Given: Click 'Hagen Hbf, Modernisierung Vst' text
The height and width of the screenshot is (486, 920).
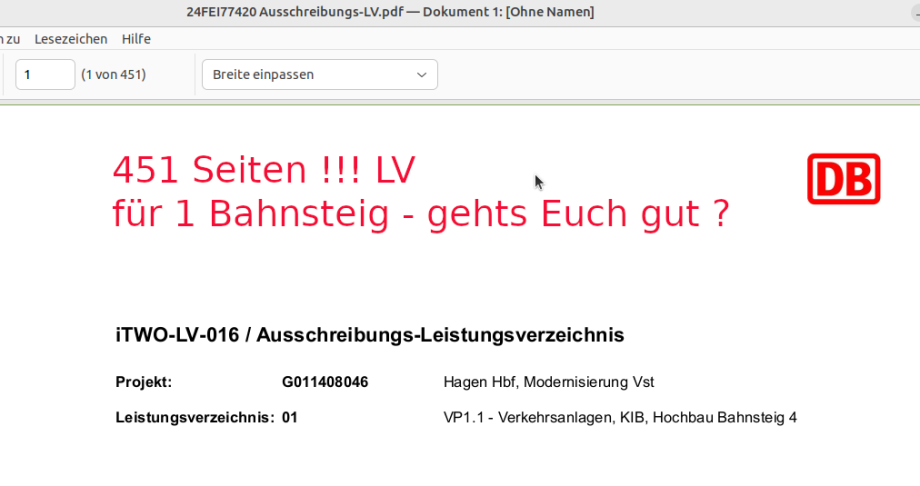Looking at the screenshot, I should (x=548, y=382).
